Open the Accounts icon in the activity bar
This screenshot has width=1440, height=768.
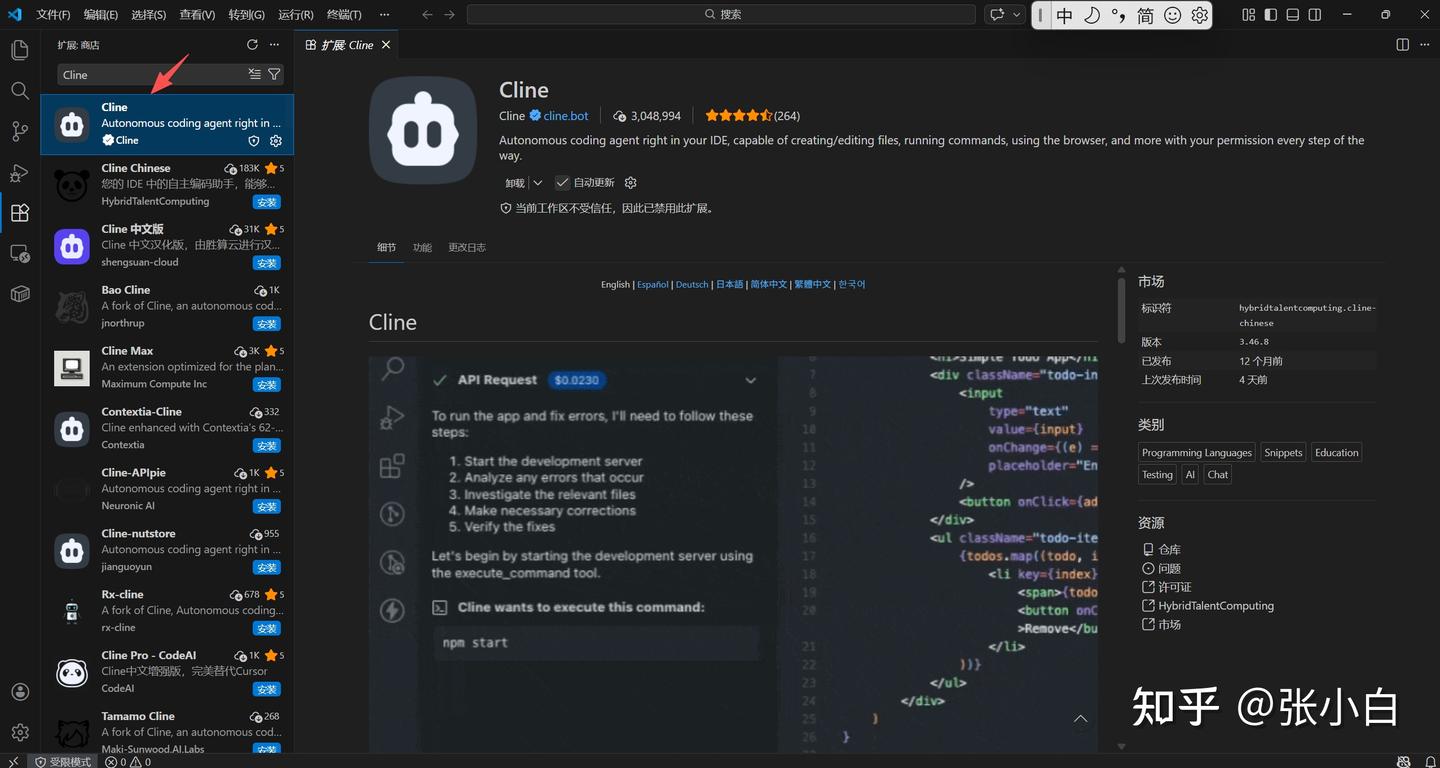point(20,692)
